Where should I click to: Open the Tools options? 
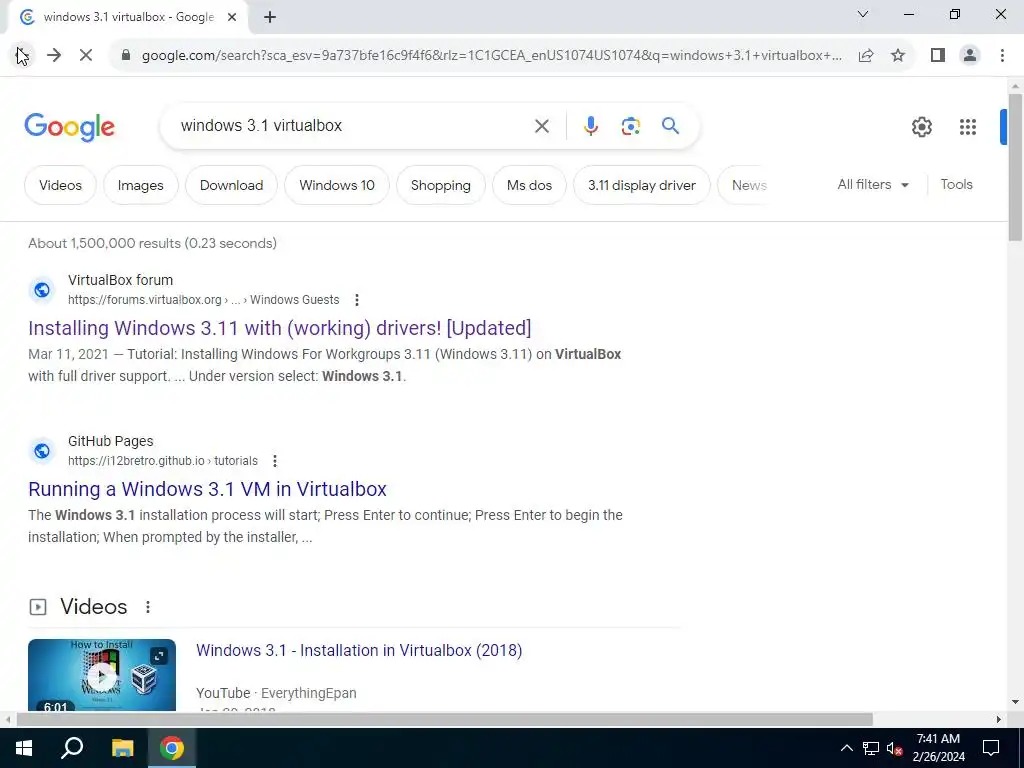956,185
